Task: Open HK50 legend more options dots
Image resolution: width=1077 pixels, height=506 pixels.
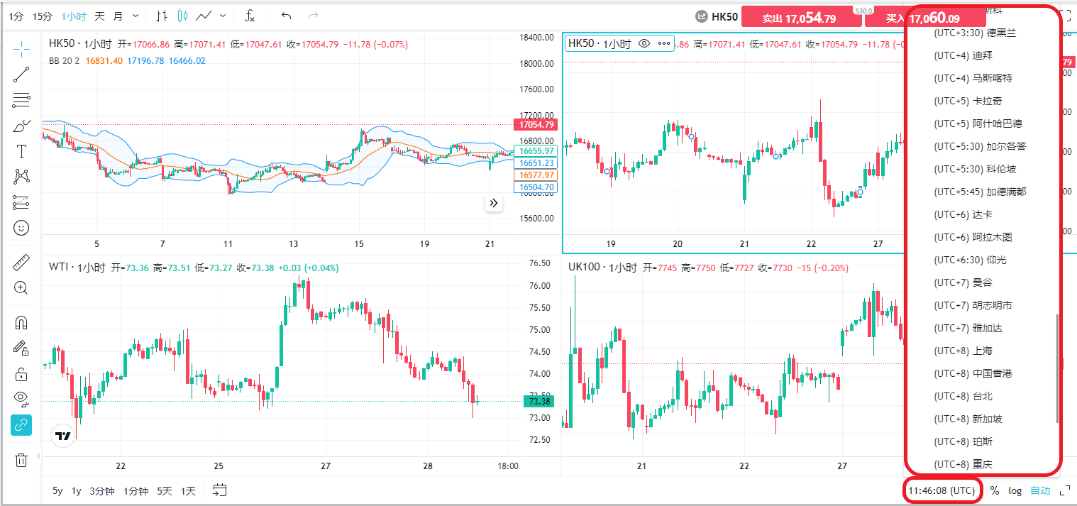Action: point(664,43)
